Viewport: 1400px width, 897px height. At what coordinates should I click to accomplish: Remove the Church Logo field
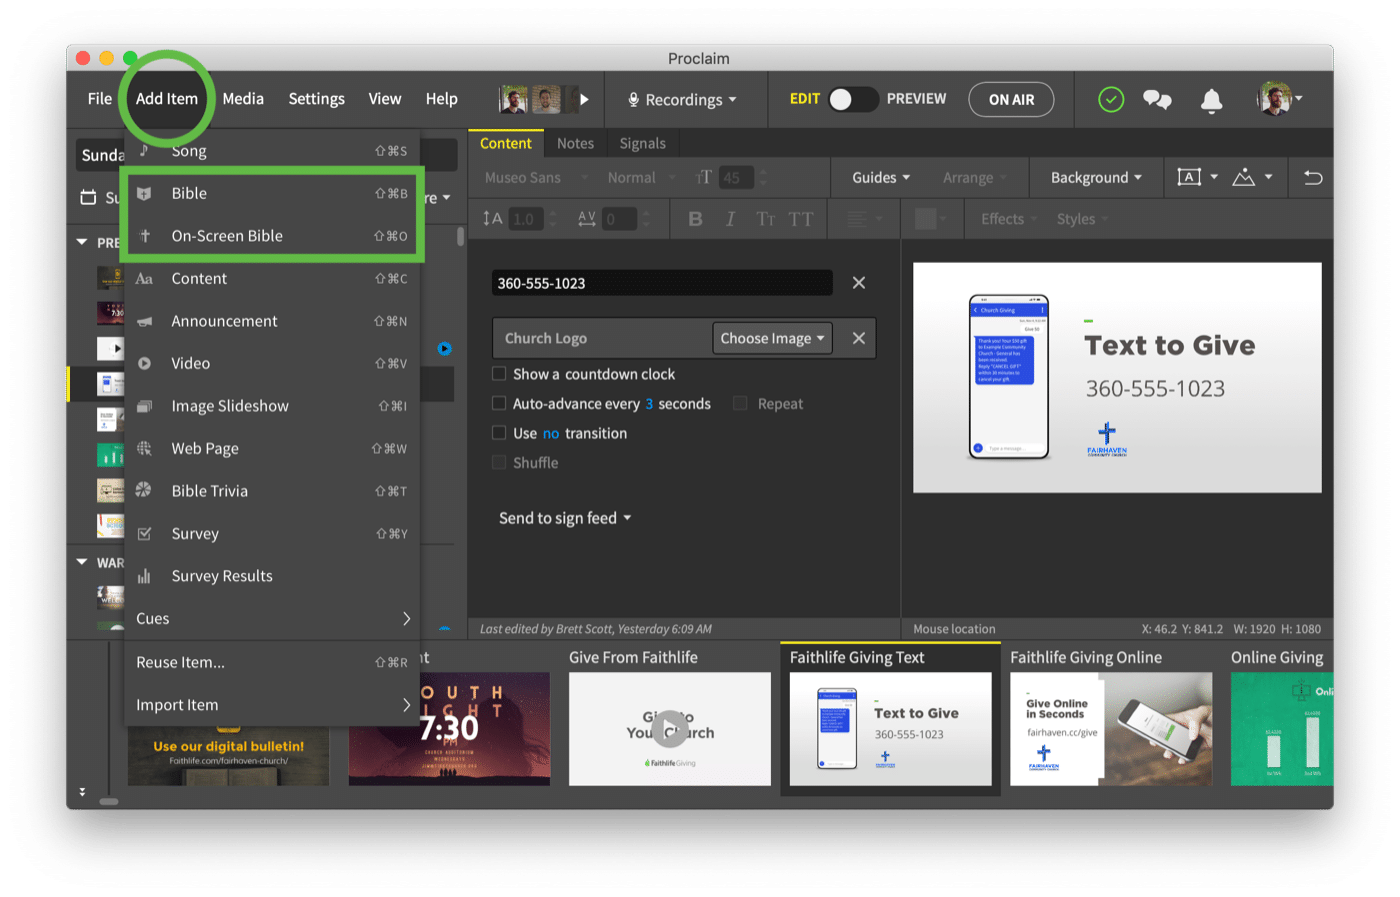pyautogui.click(x=859, y=338)
